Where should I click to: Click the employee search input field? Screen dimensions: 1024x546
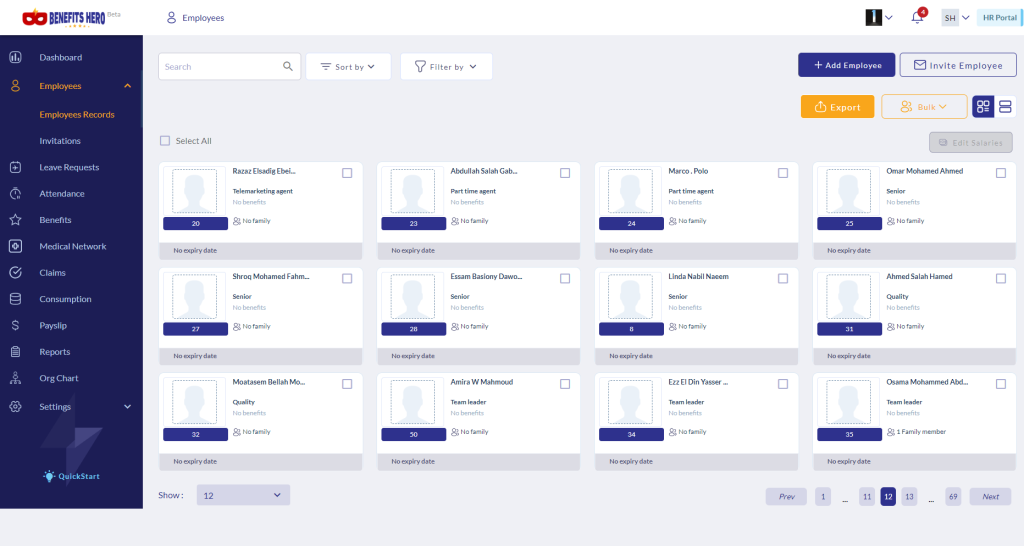click(220, 67)
